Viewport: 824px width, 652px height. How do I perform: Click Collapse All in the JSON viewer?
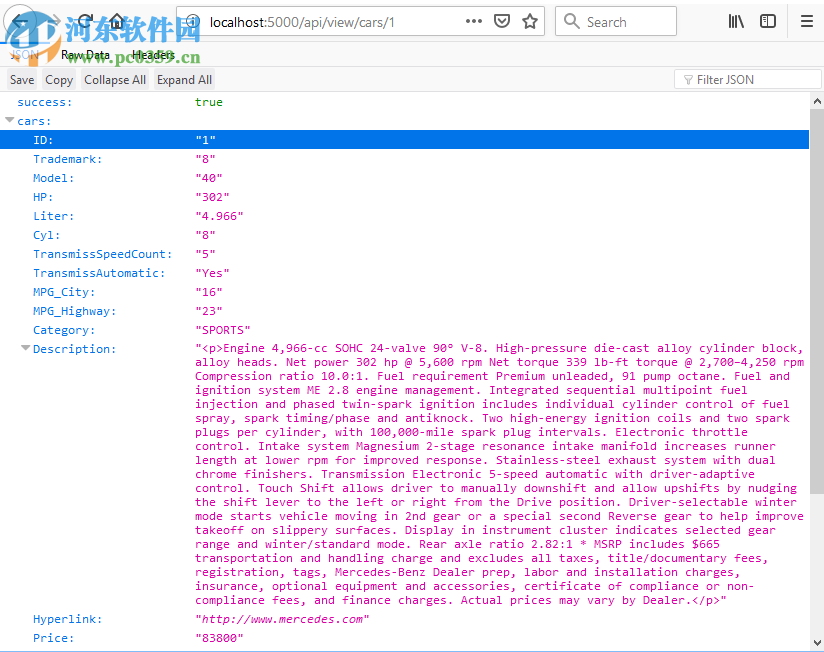click(x=115, y=79)
